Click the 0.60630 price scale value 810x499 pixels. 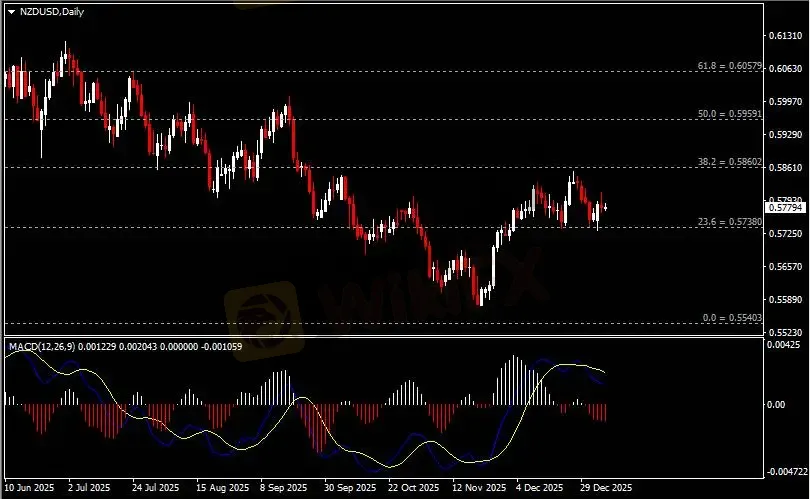(x=786, y=69)
